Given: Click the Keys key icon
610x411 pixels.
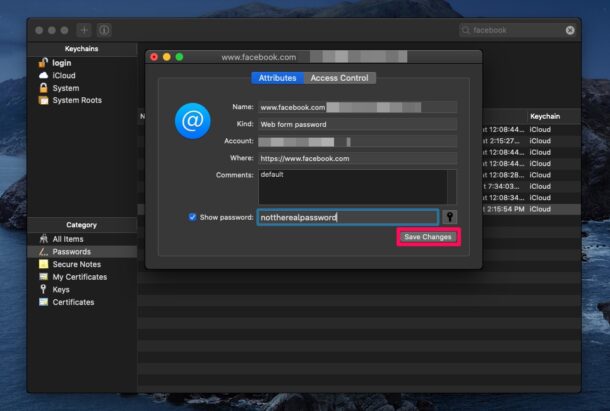Looking at the screenshot, I should [x=43, y=289].
